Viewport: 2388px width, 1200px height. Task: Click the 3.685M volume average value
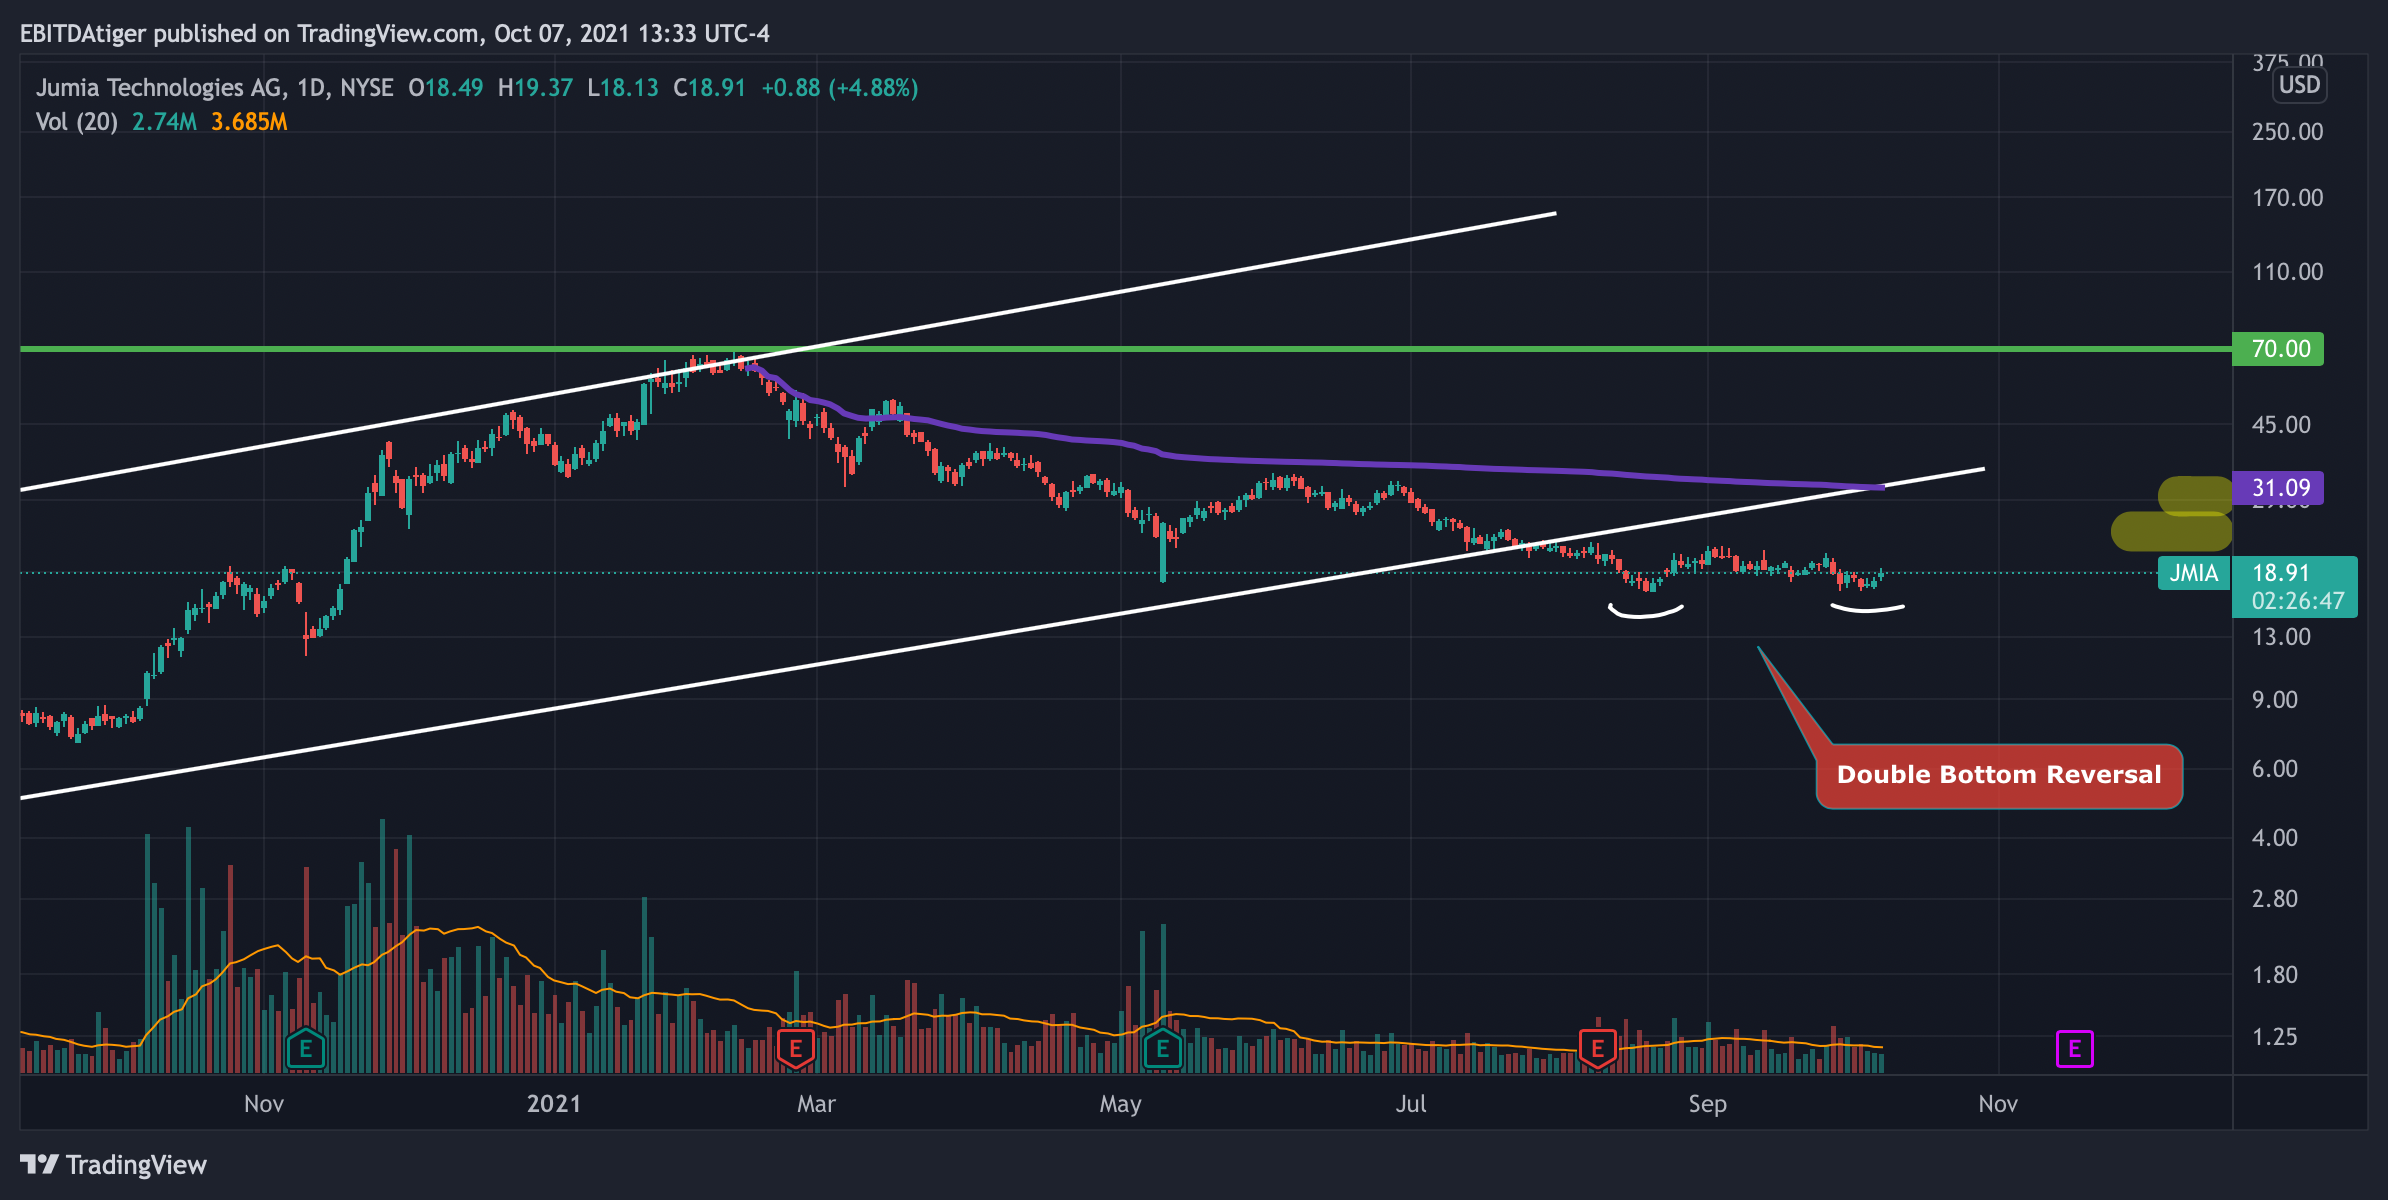click(249, 122)
